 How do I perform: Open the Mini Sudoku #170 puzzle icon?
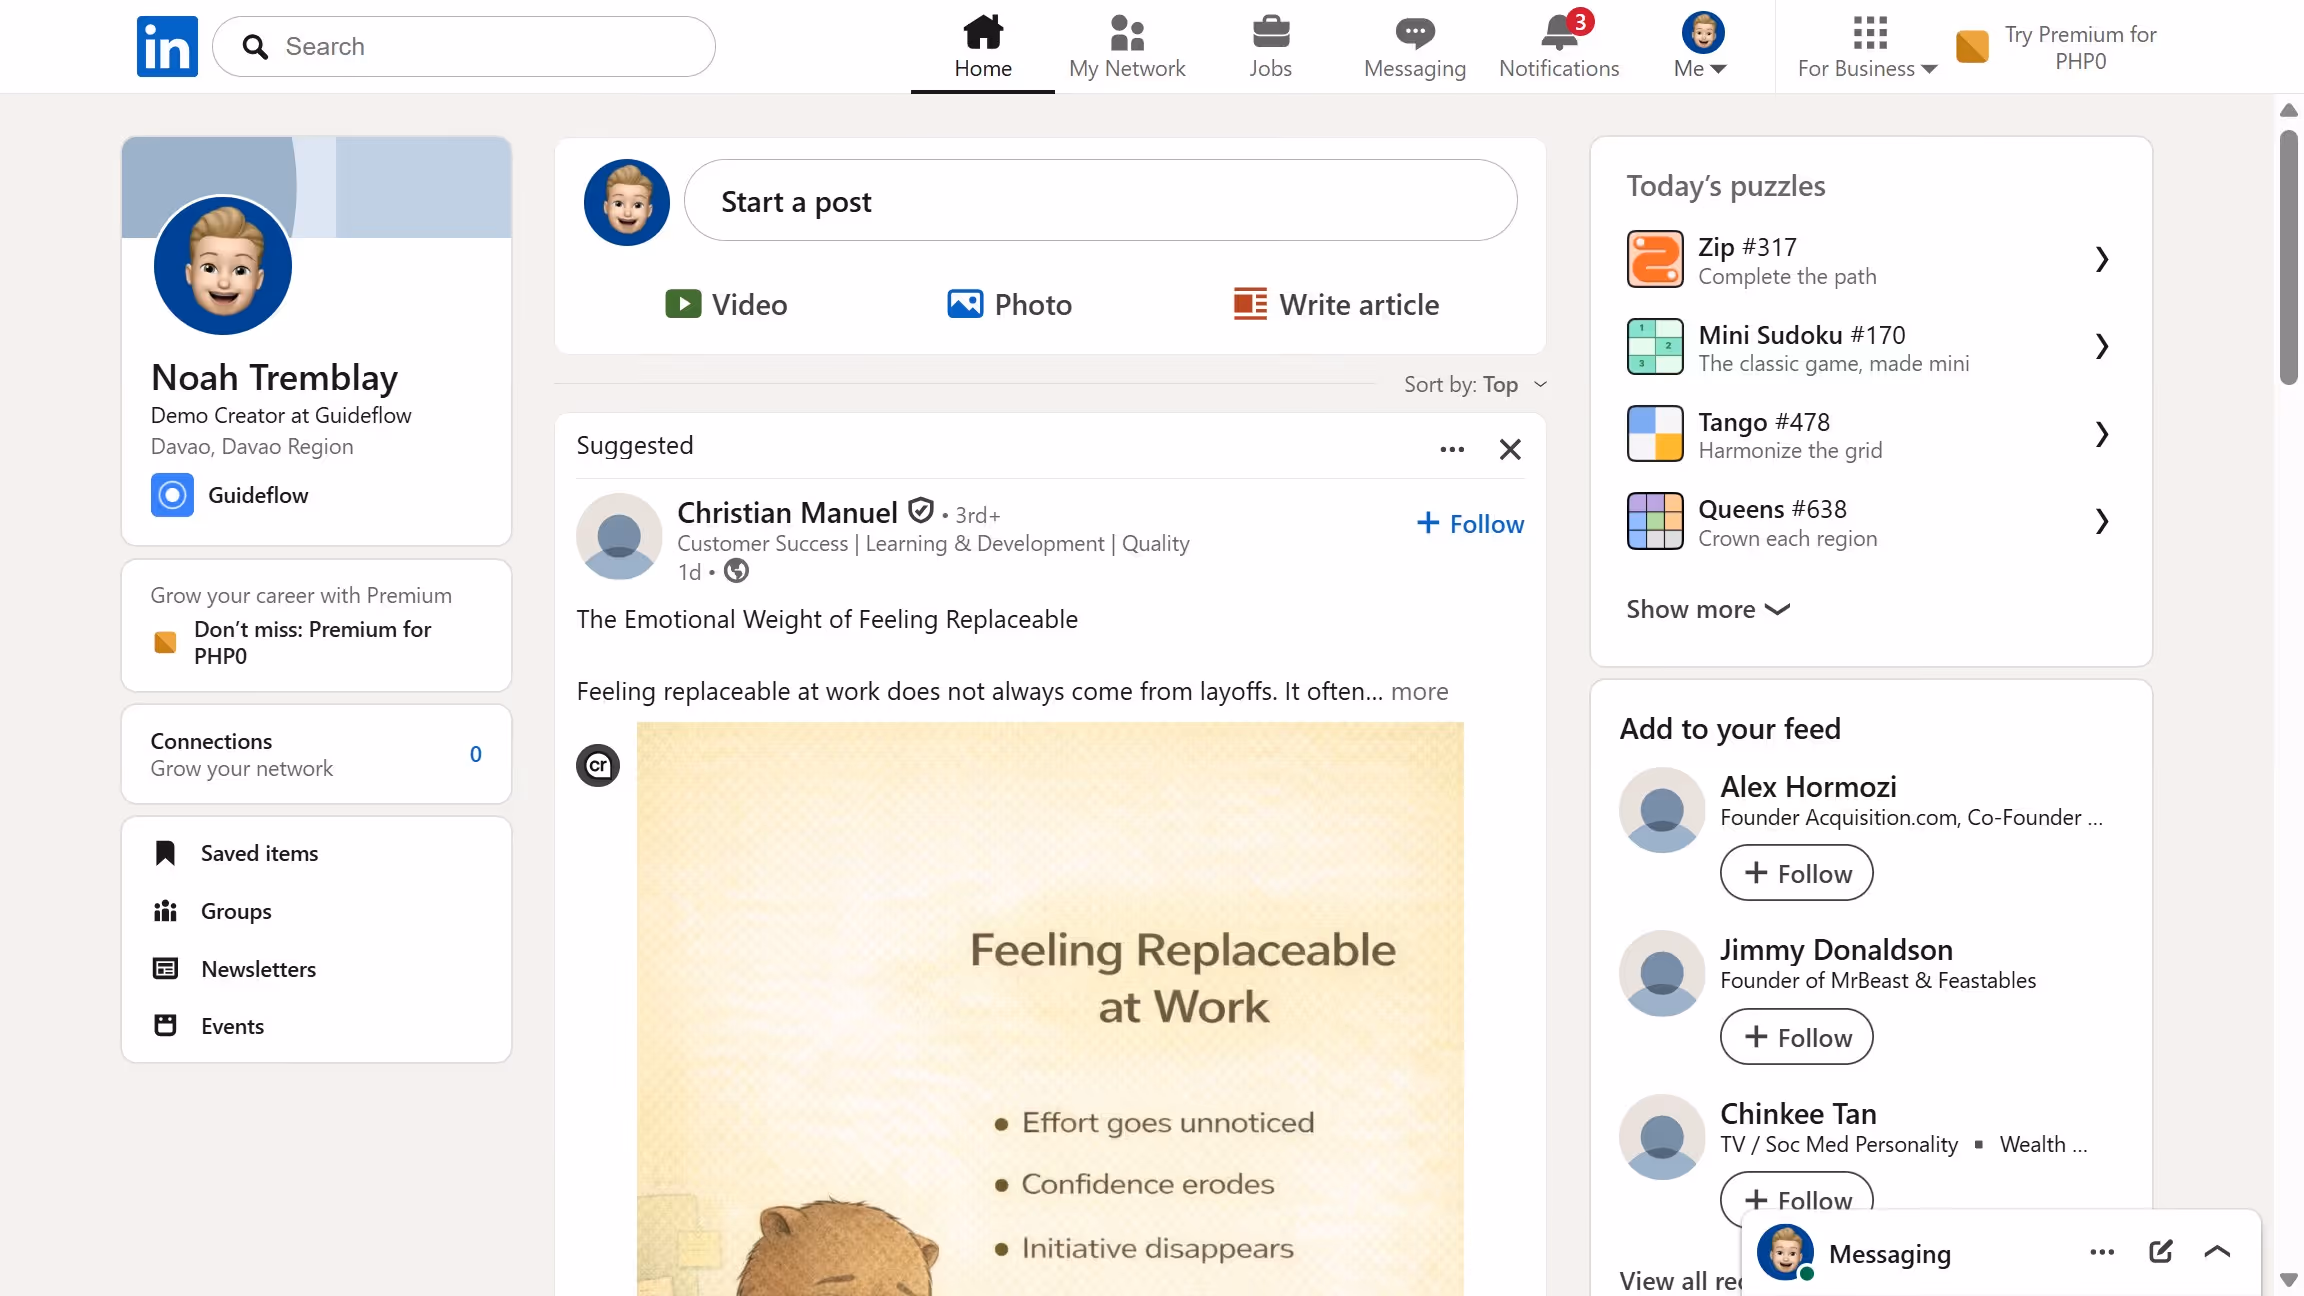click(x=1655, y=346)
